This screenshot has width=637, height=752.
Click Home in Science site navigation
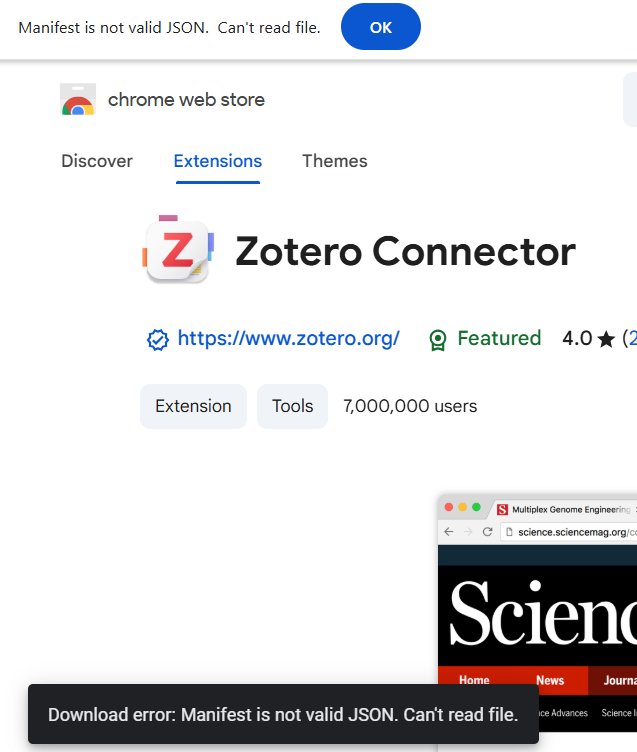click(474, 680)
